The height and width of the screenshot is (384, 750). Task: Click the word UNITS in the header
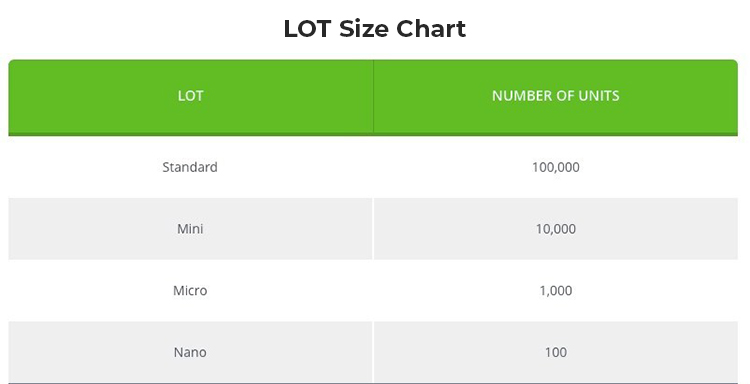pyautogui.click(x=599, y=96)
